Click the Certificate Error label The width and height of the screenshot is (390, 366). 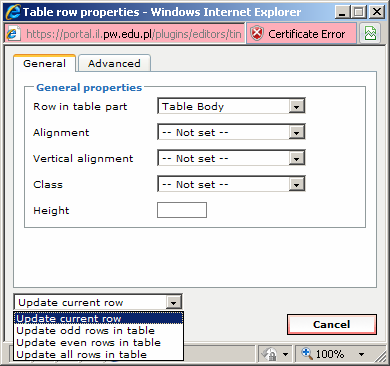pos(306,34)
